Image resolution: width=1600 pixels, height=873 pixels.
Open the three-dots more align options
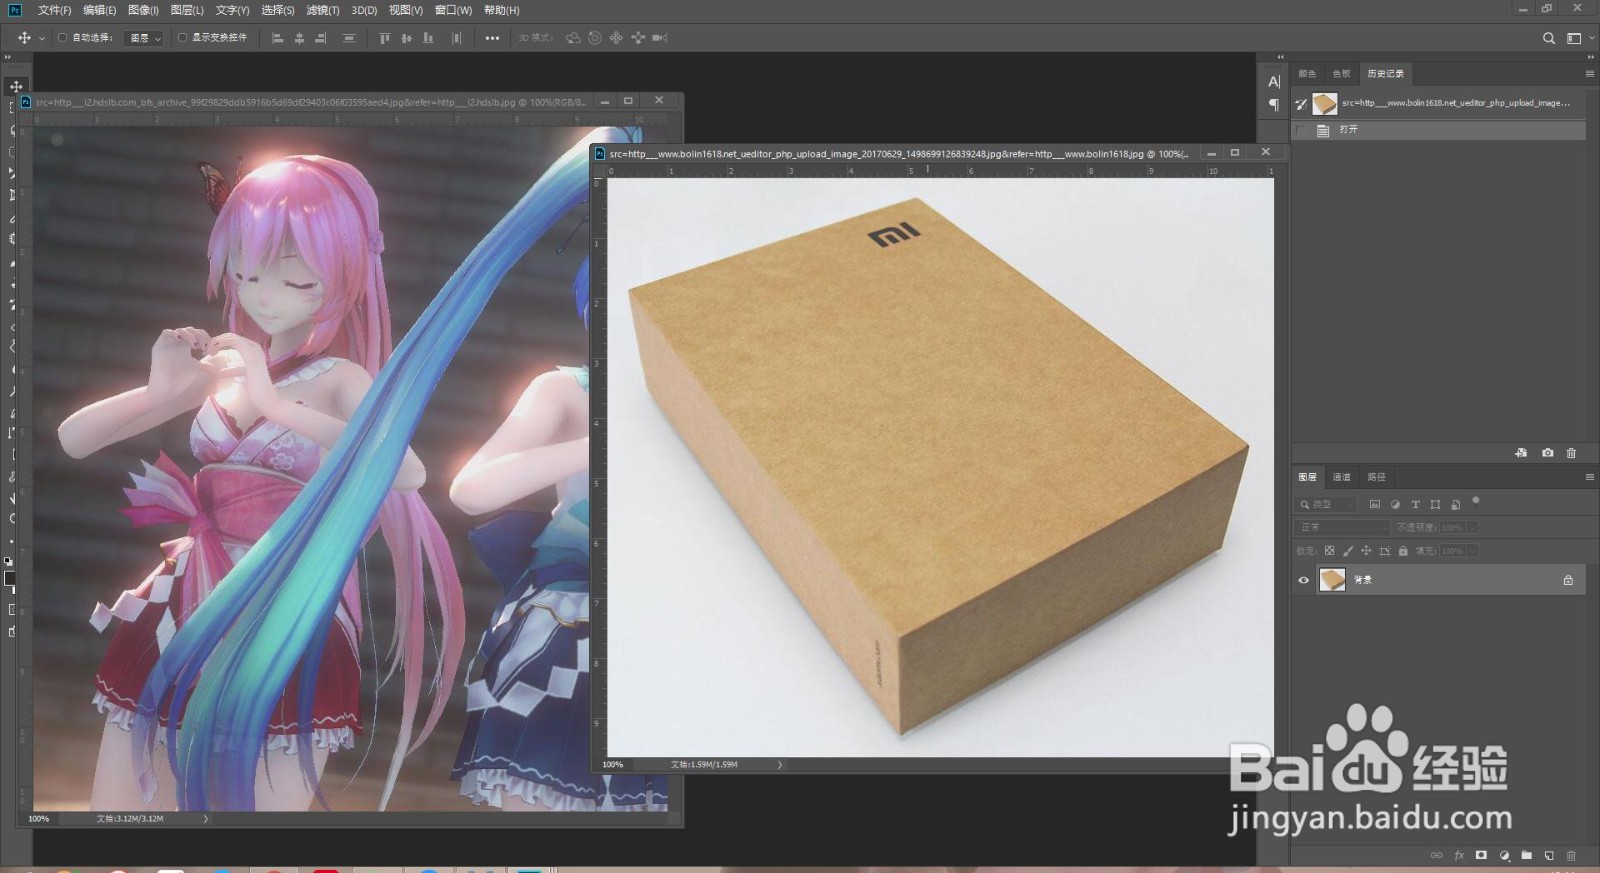(x=492, y=38)
